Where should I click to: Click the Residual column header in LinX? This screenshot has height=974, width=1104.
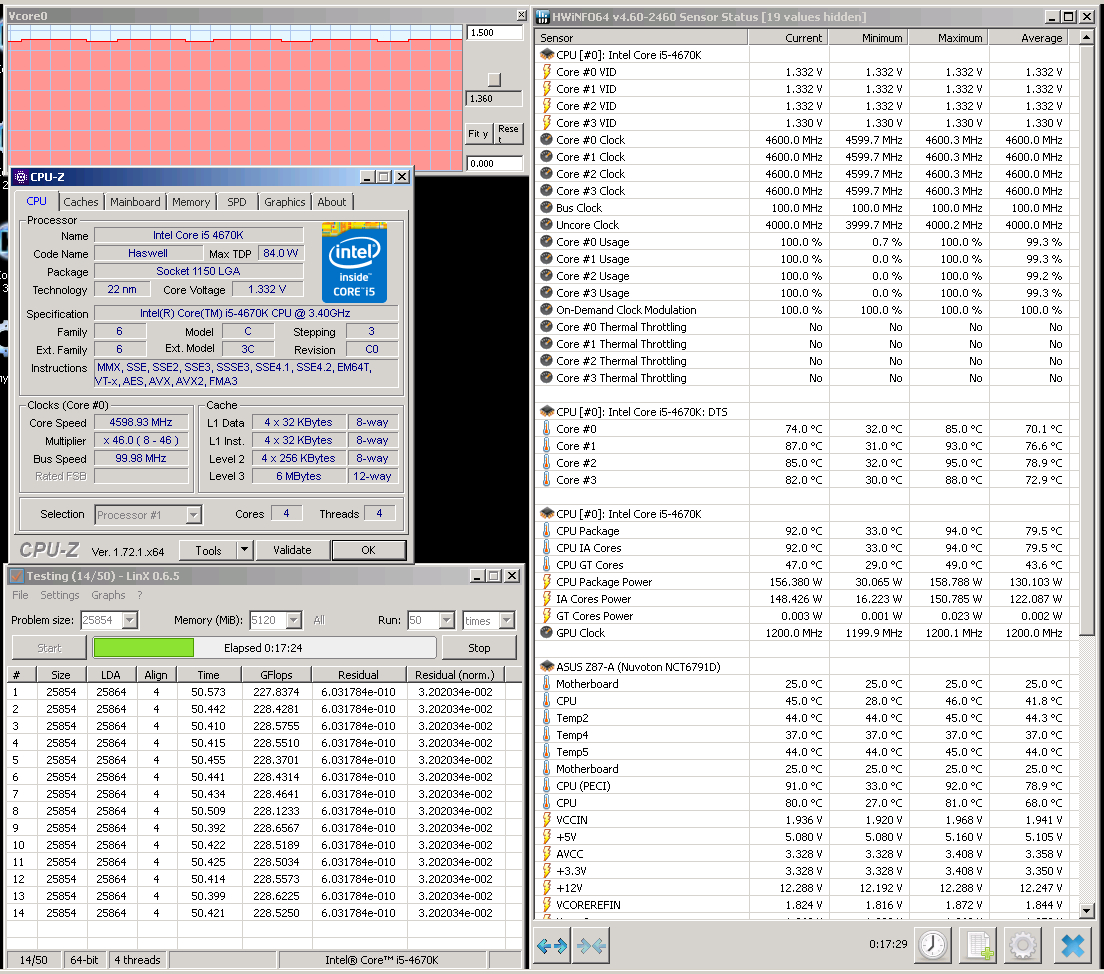(358, 675)
